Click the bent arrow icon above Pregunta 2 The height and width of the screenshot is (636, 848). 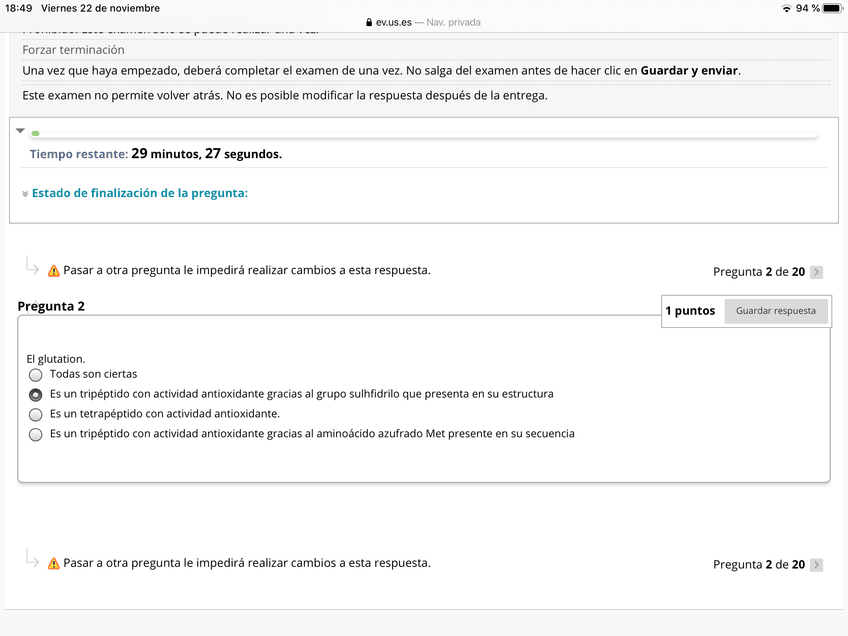point(32,266)
